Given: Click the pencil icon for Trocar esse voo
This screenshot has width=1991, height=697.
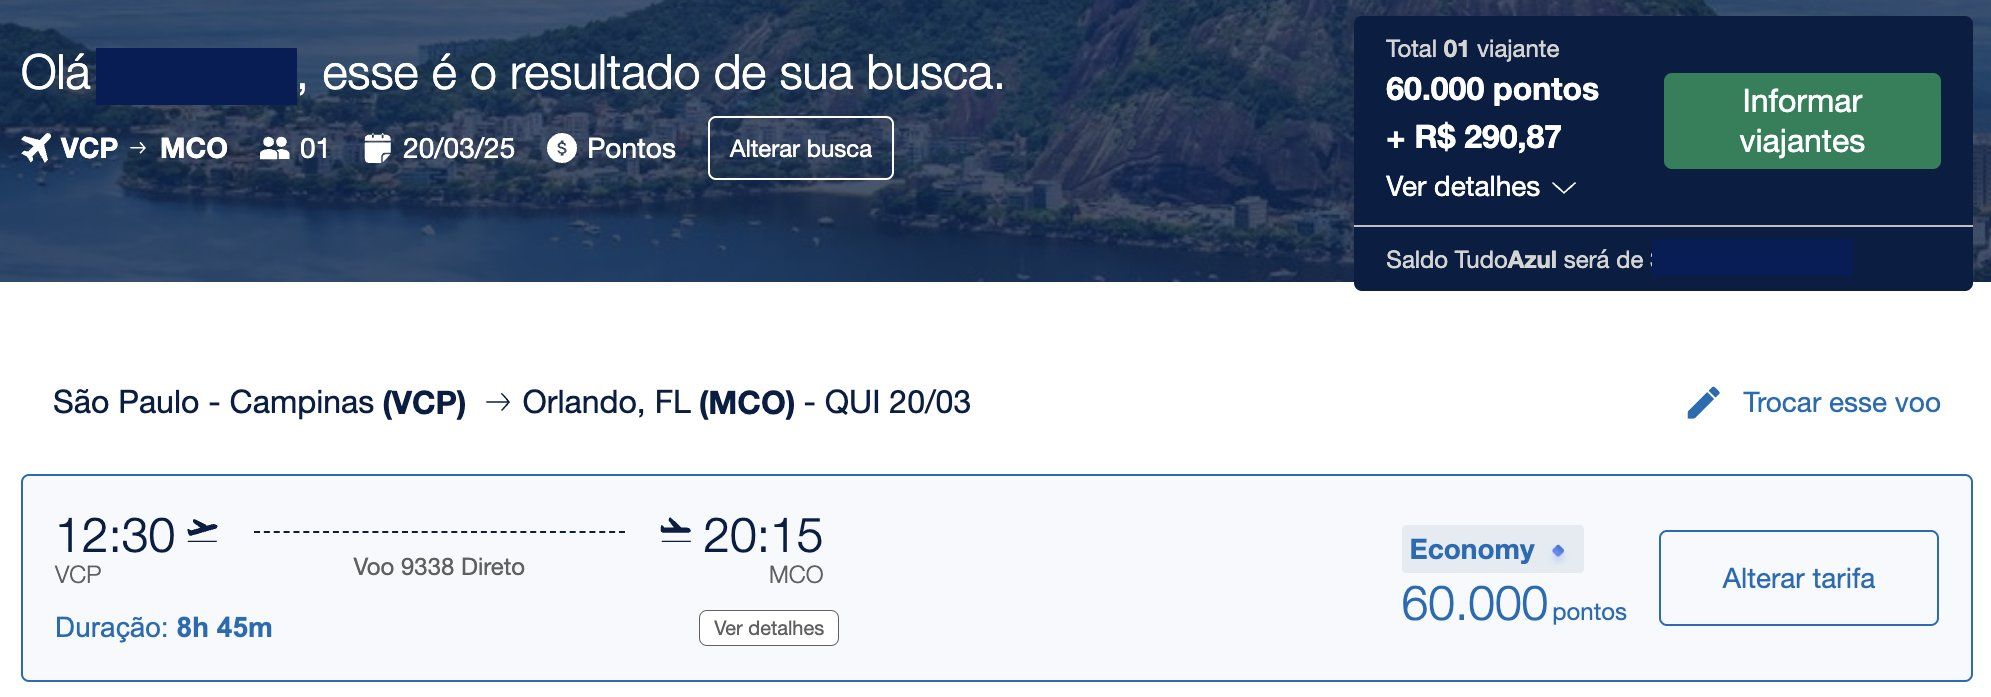Looking at the screenshot, I should 1703,403.
